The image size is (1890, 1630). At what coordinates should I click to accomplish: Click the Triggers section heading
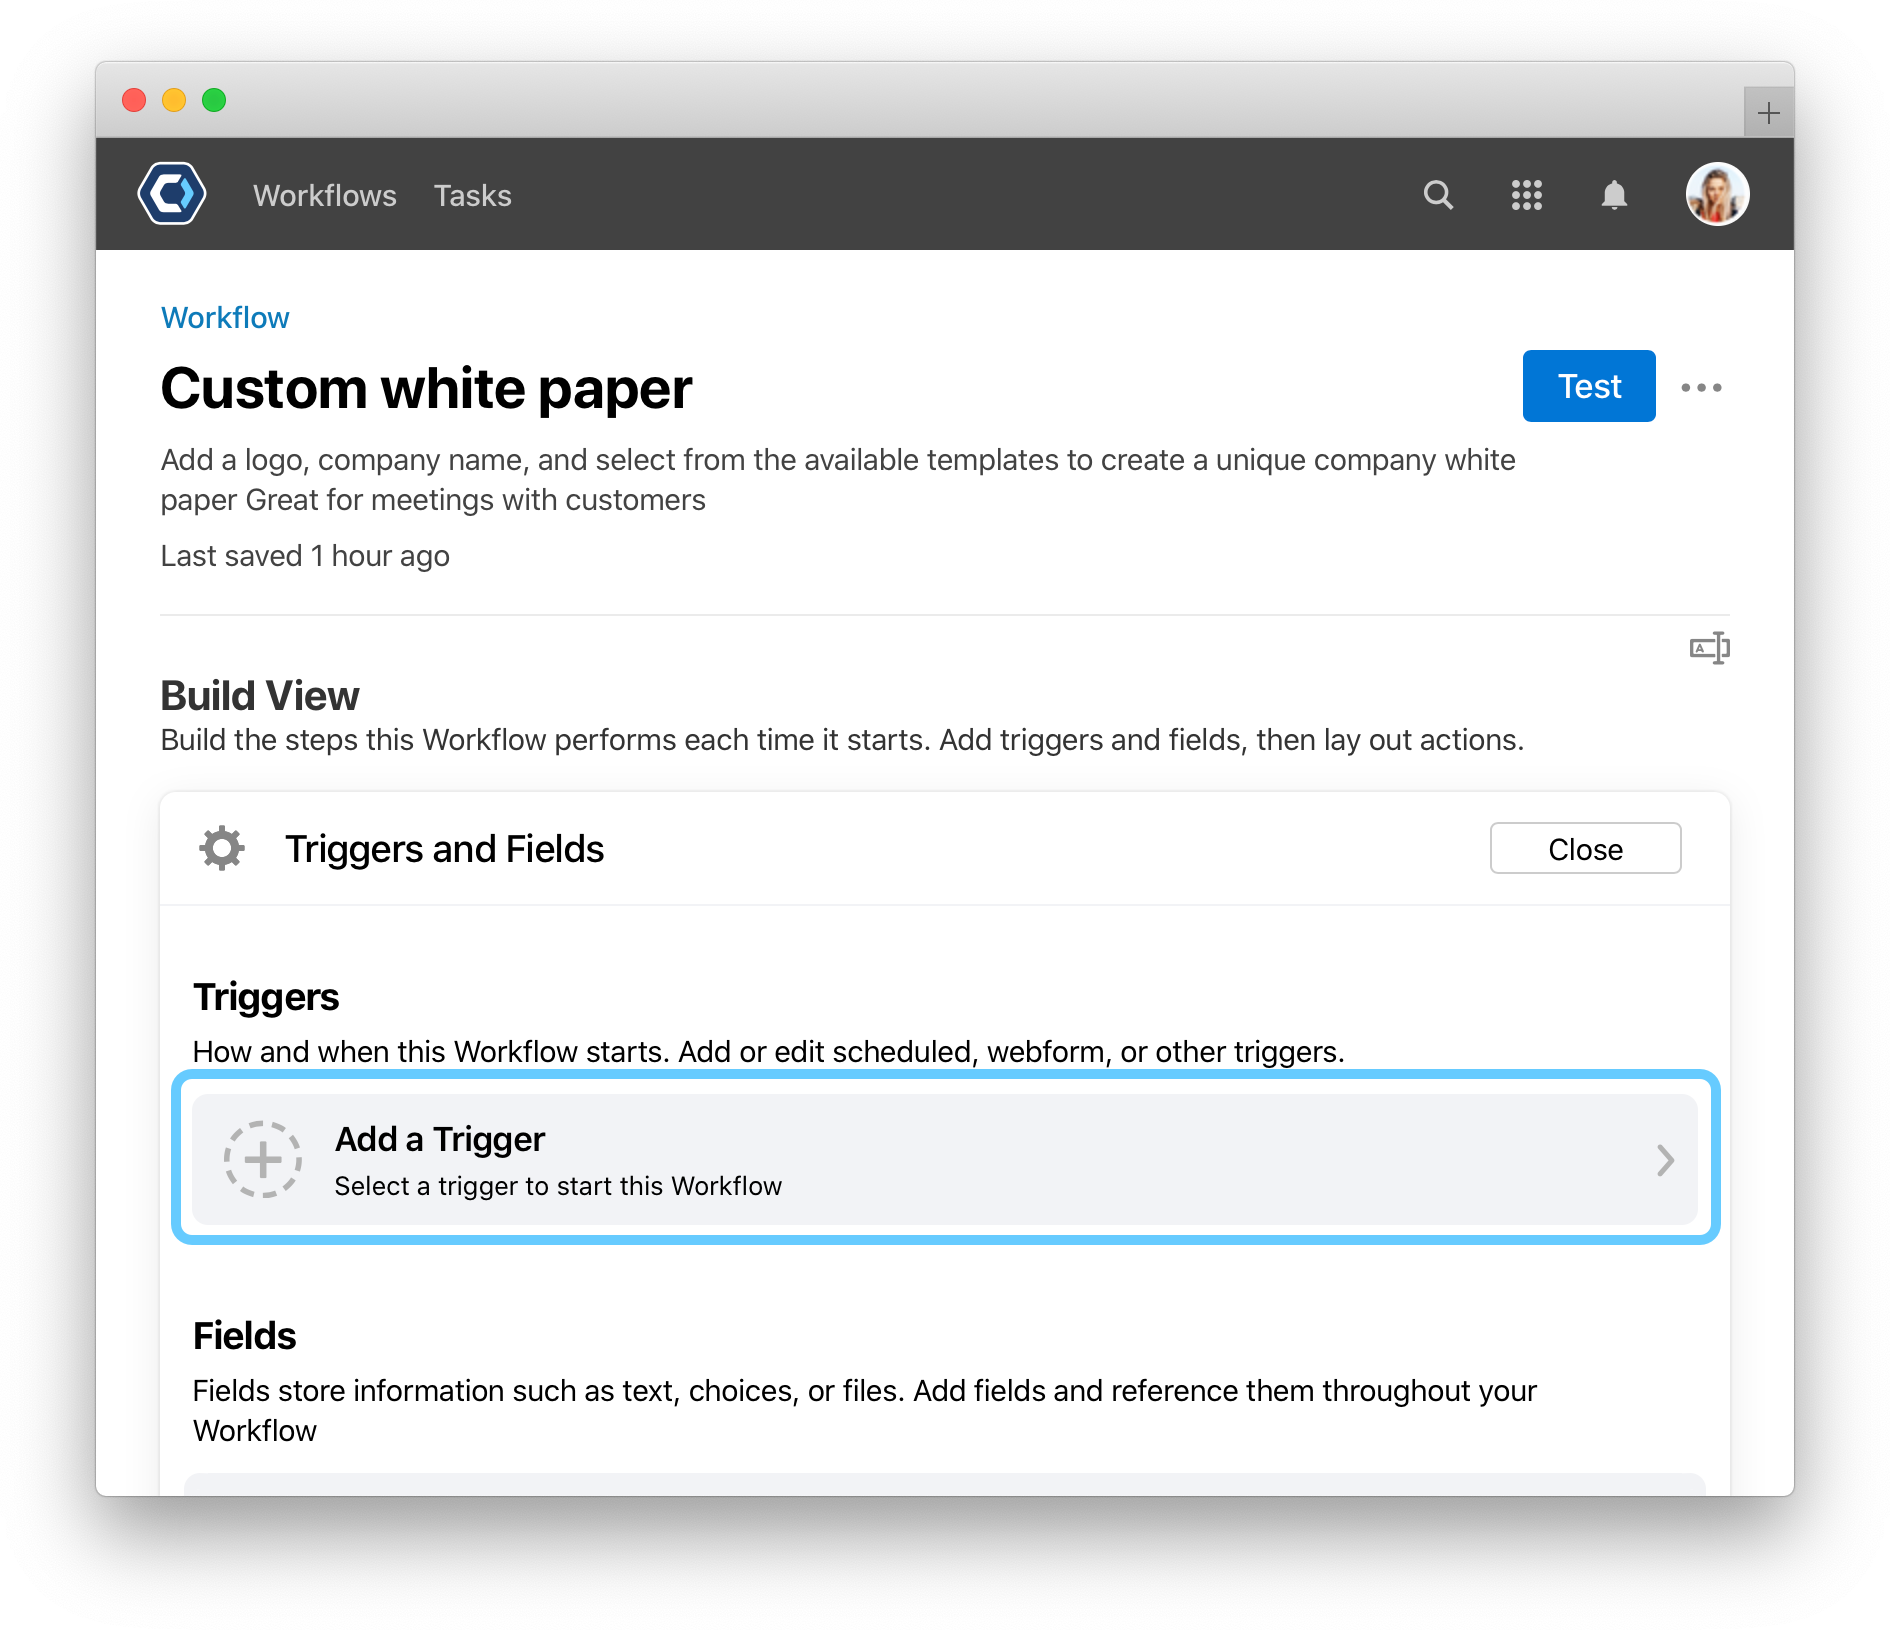[266, 997]
